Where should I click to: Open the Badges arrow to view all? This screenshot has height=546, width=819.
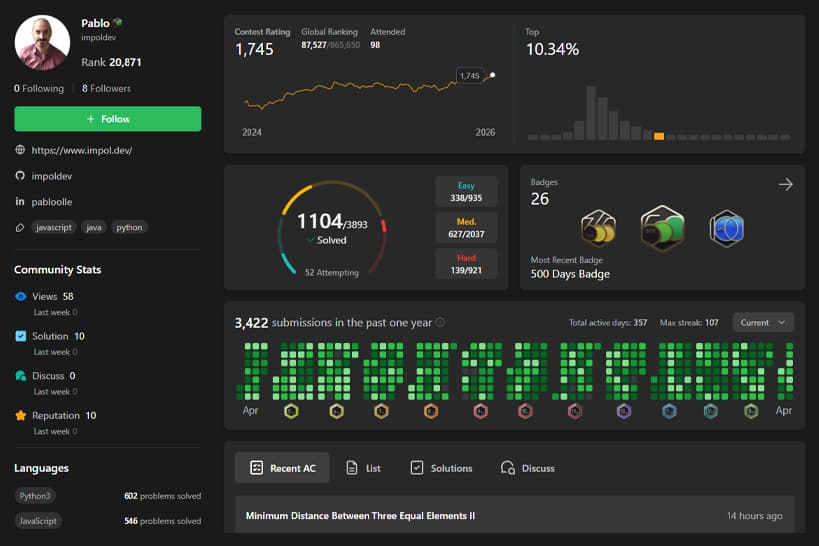pos(785,184)
